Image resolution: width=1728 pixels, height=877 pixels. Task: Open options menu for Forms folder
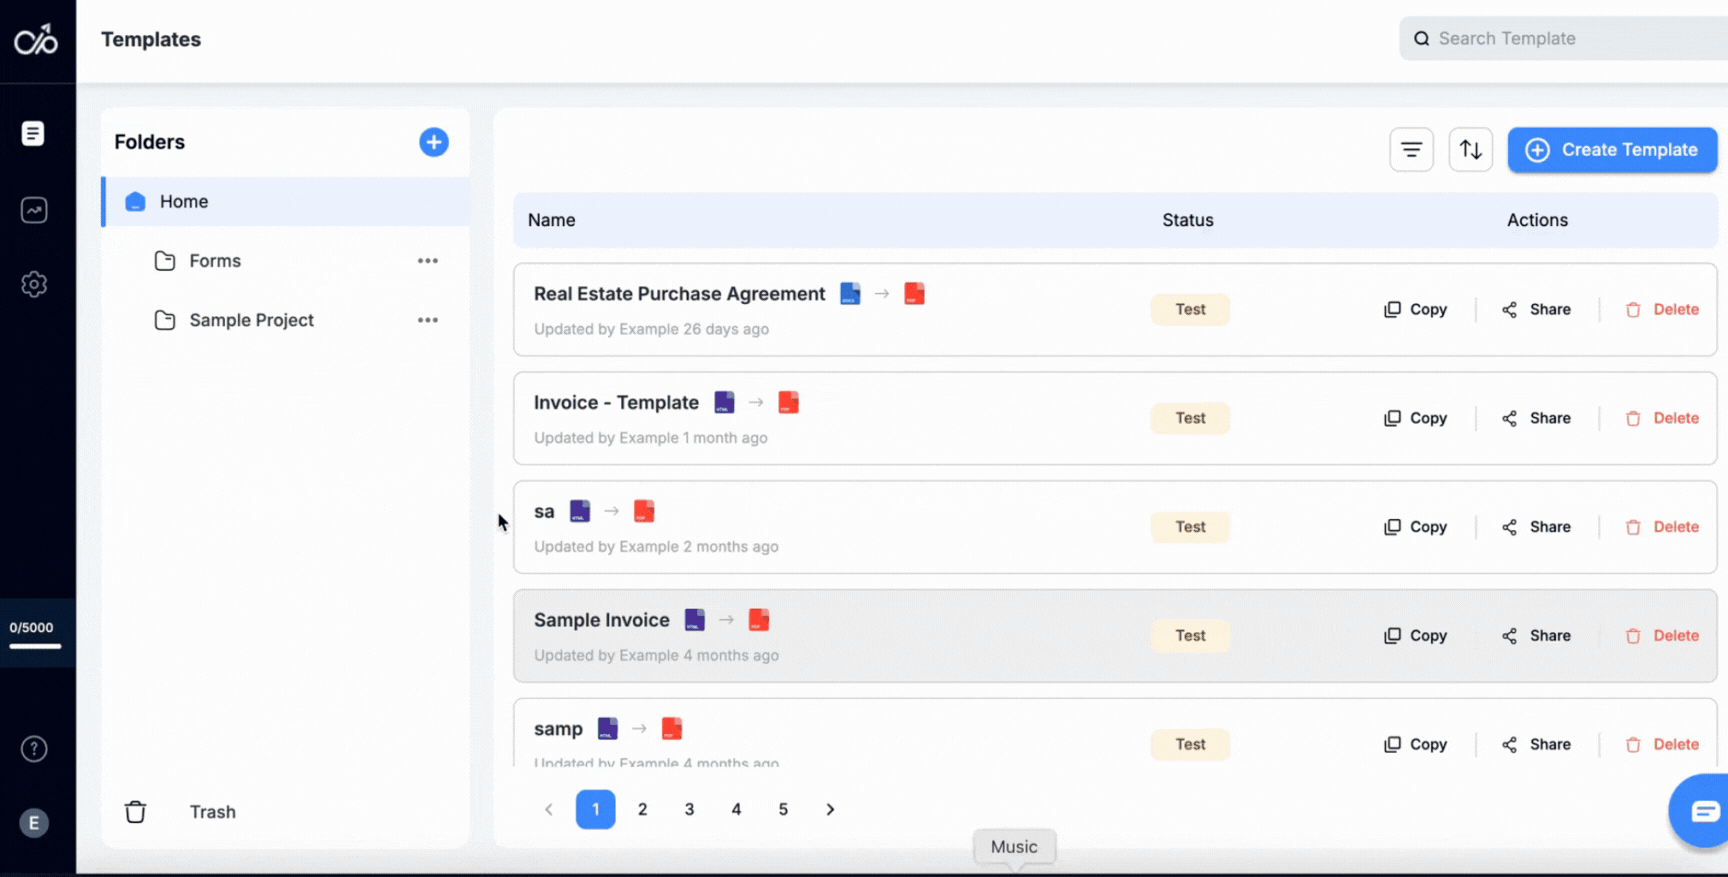coord(428,261)
